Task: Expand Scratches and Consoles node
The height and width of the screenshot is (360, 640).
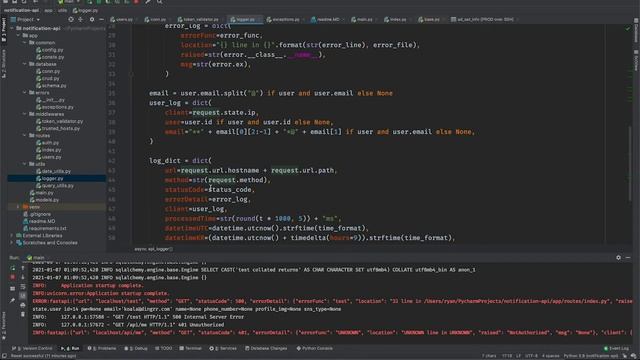Action: coord(12,242)
